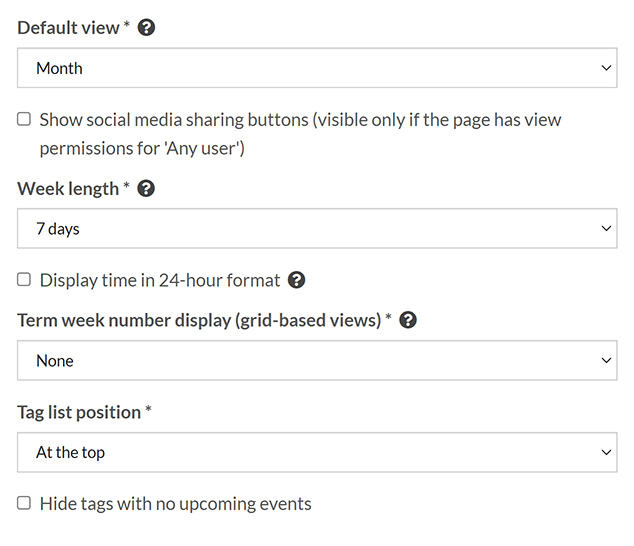This screenshot has width=634, height=546.
Task: Check the Hide tags with no upcoming events box
Action: coord(24,503)
